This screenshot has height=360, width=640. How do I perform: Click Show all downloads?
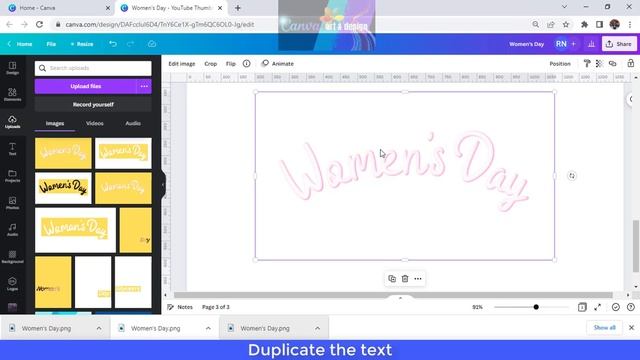(x=604, y=328)
